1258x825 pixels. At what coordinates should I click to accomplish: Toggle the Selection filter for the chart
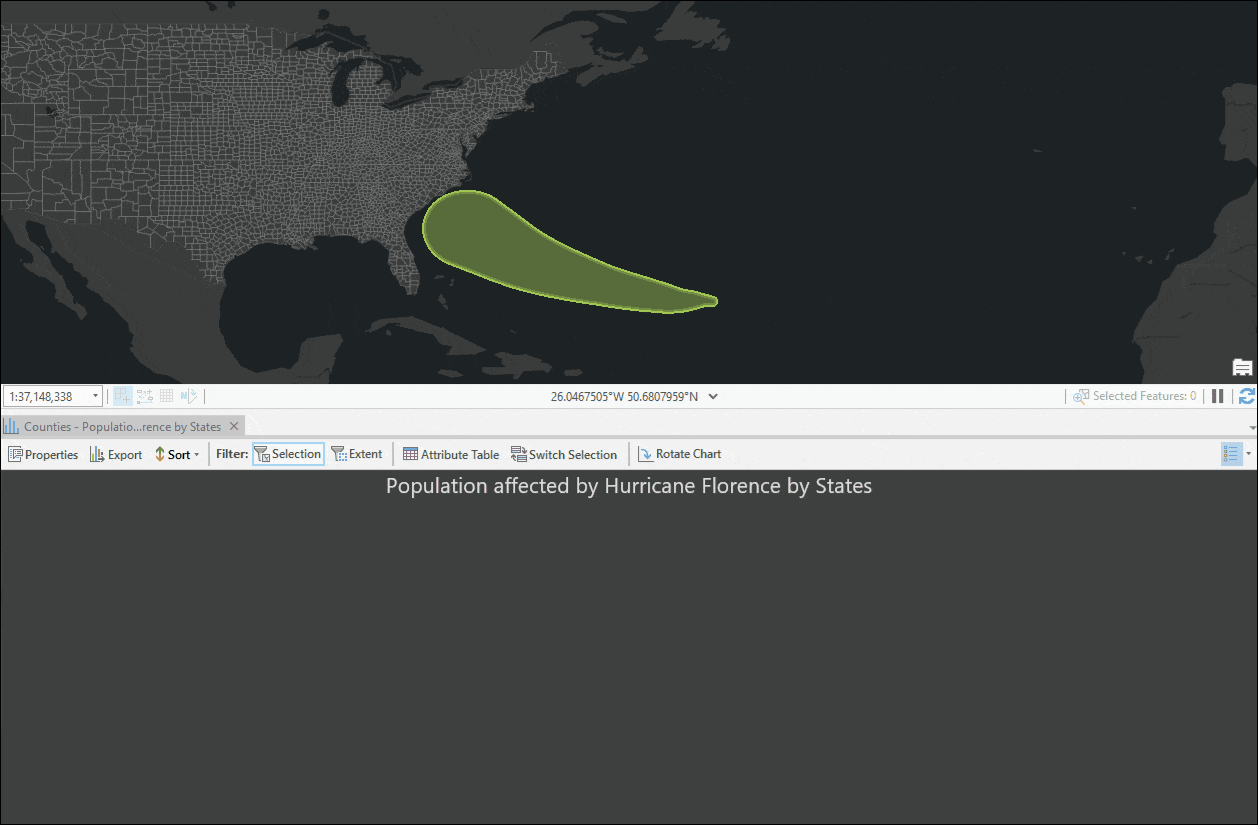(x=288, y=454)
